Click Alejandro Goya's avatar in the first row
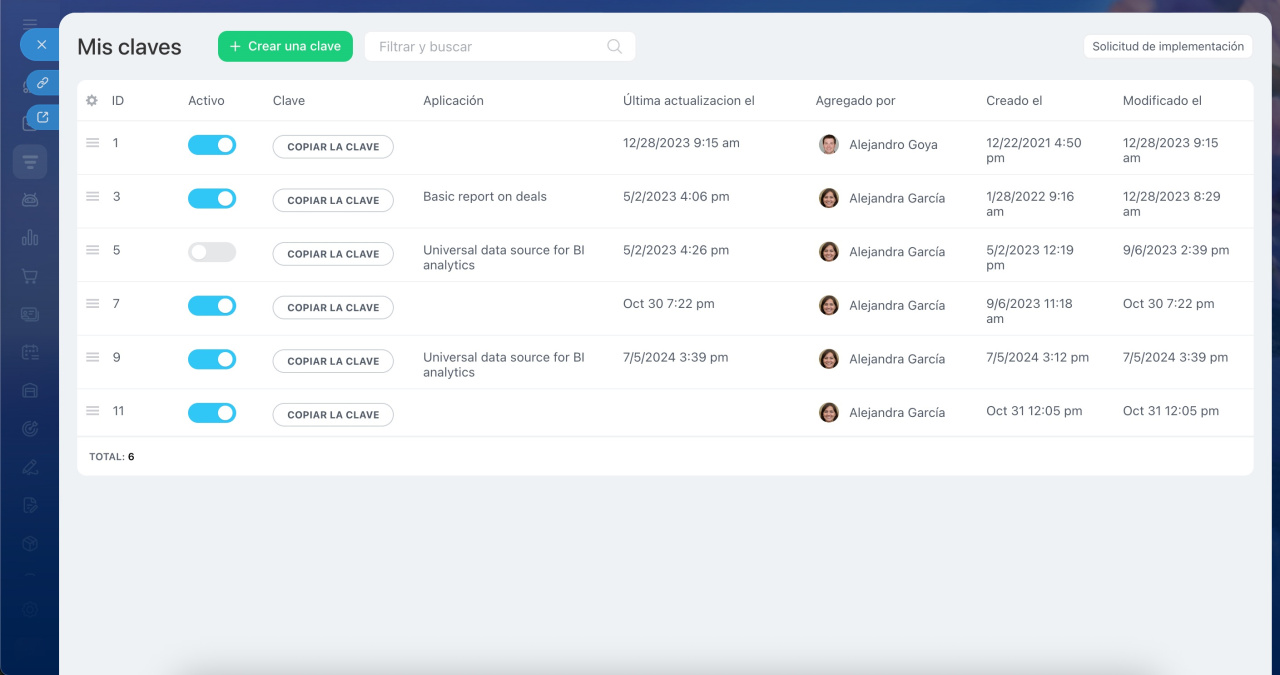This screenshot has width=1280, height=675. click(829, 145)
